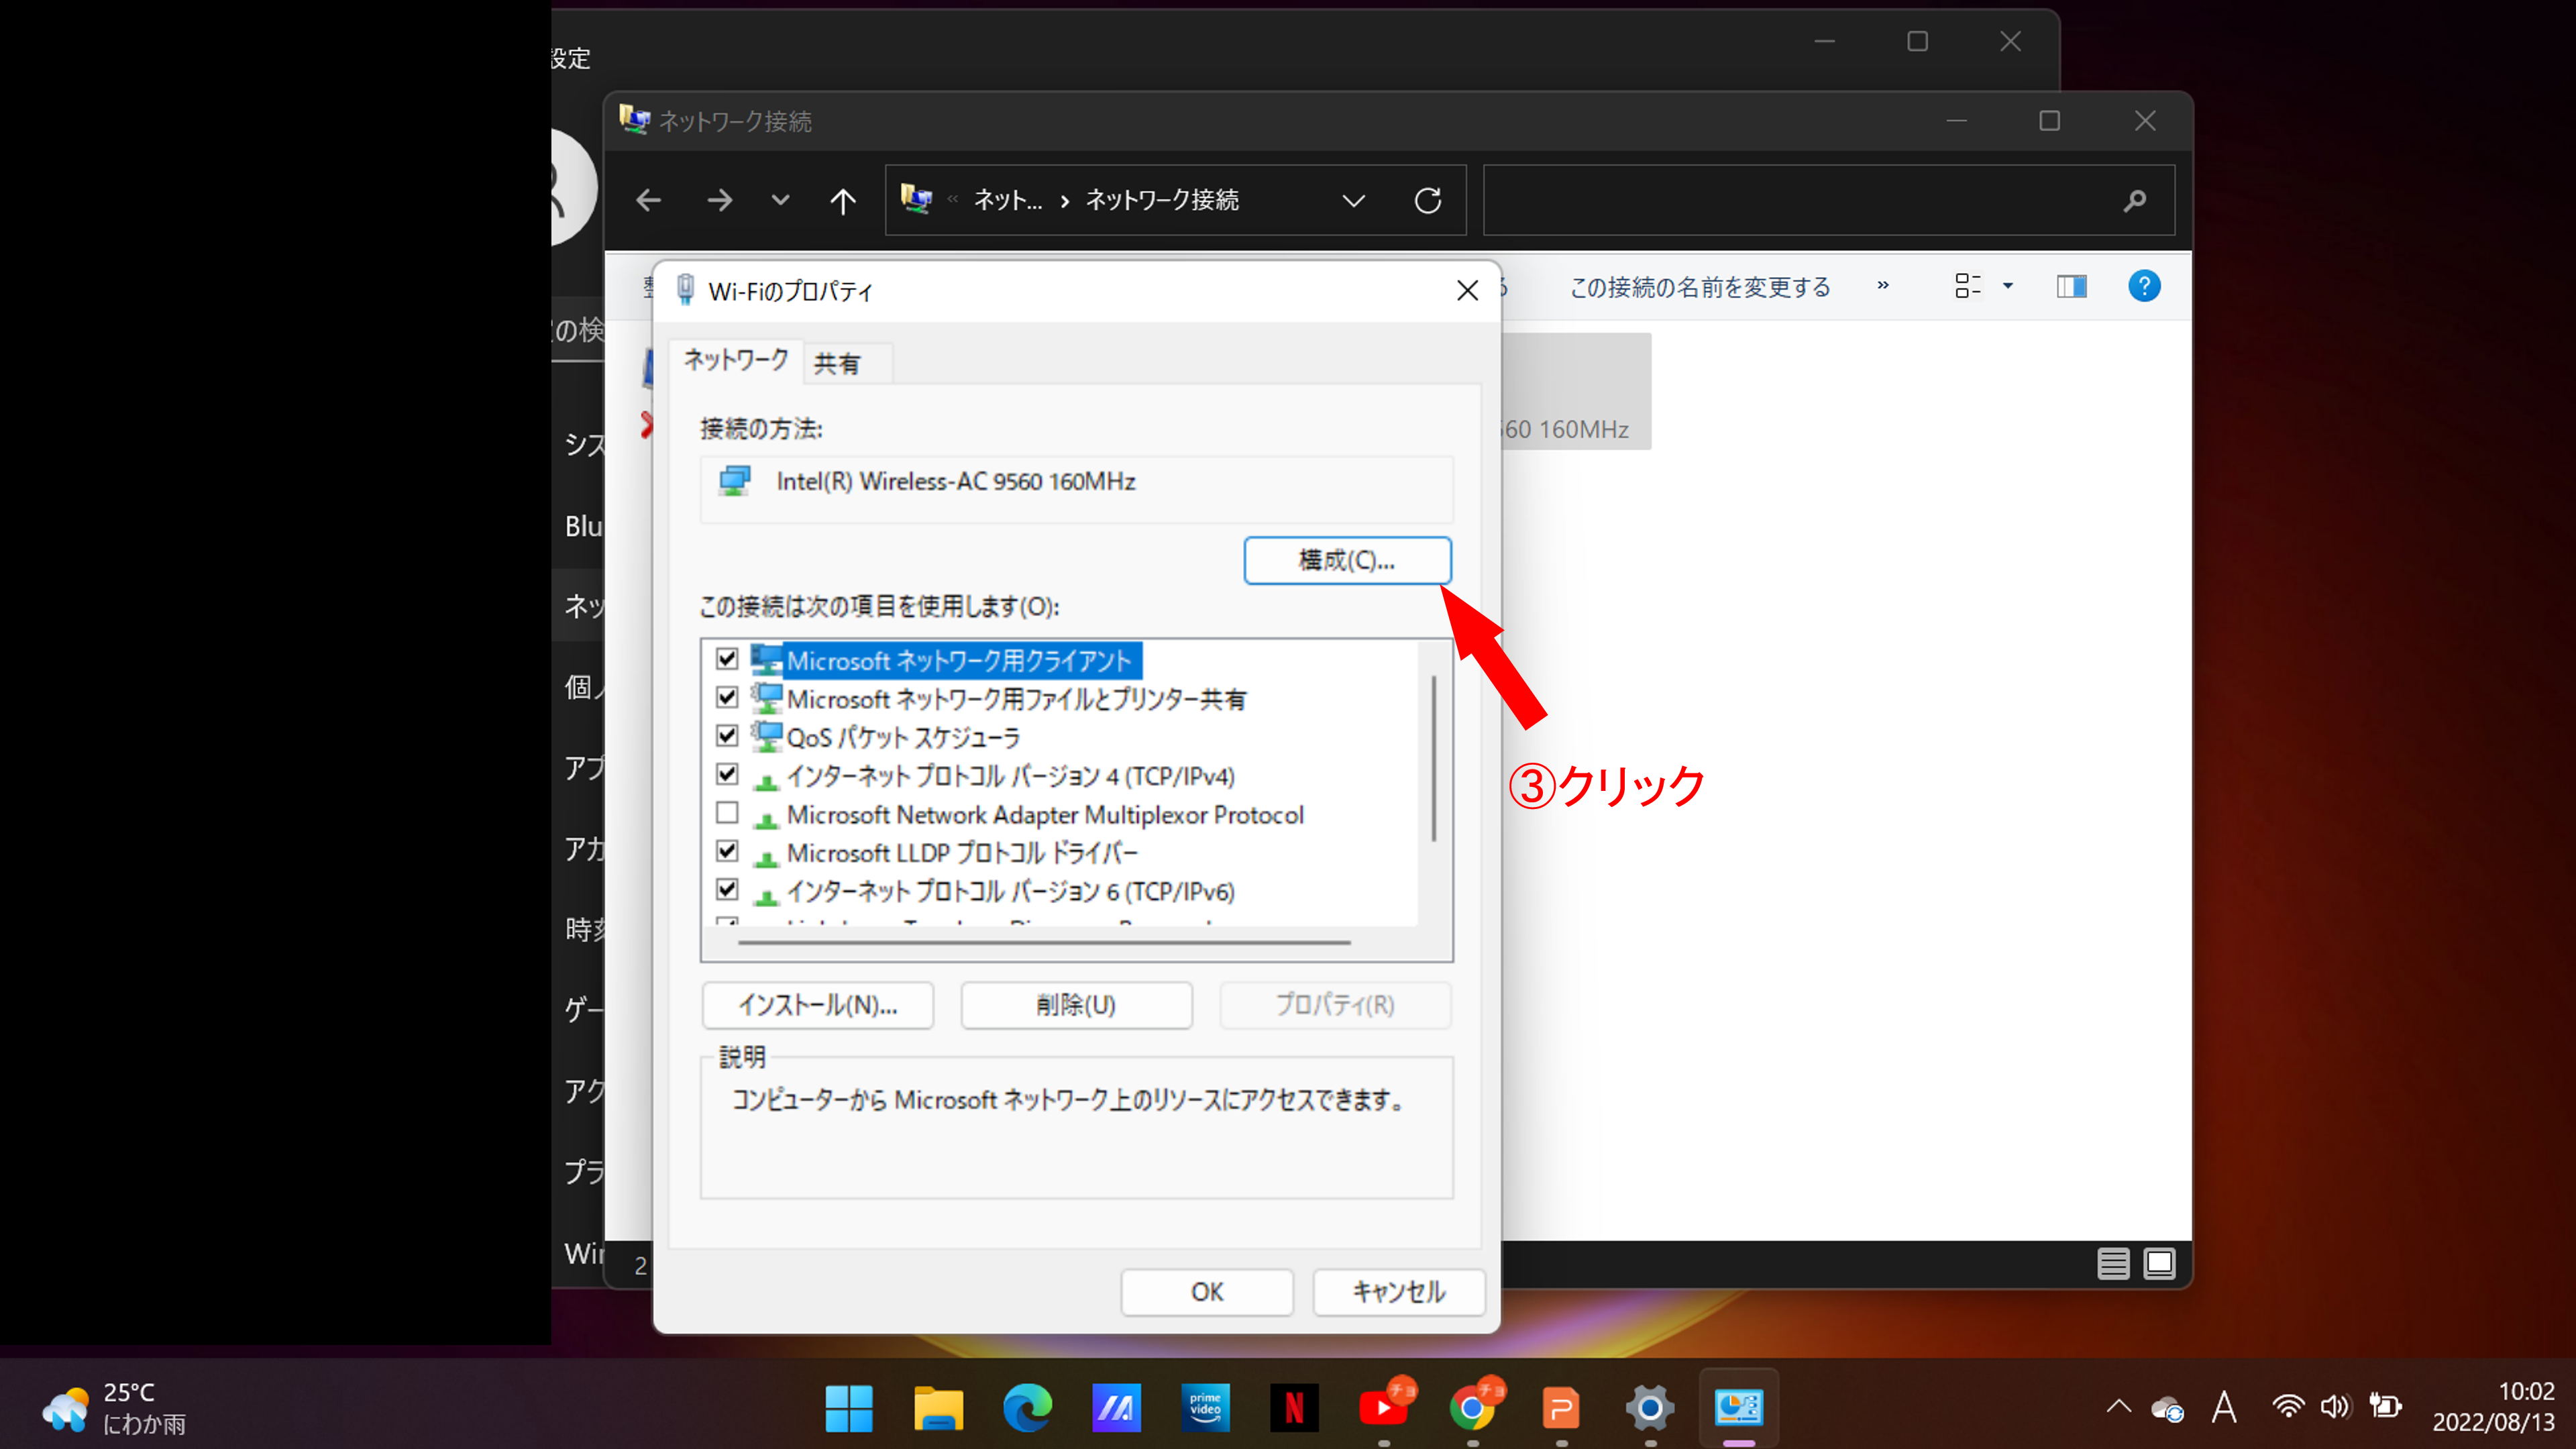Toggle the preview pane icon

pyautogui.click(x=2071, y=287)
